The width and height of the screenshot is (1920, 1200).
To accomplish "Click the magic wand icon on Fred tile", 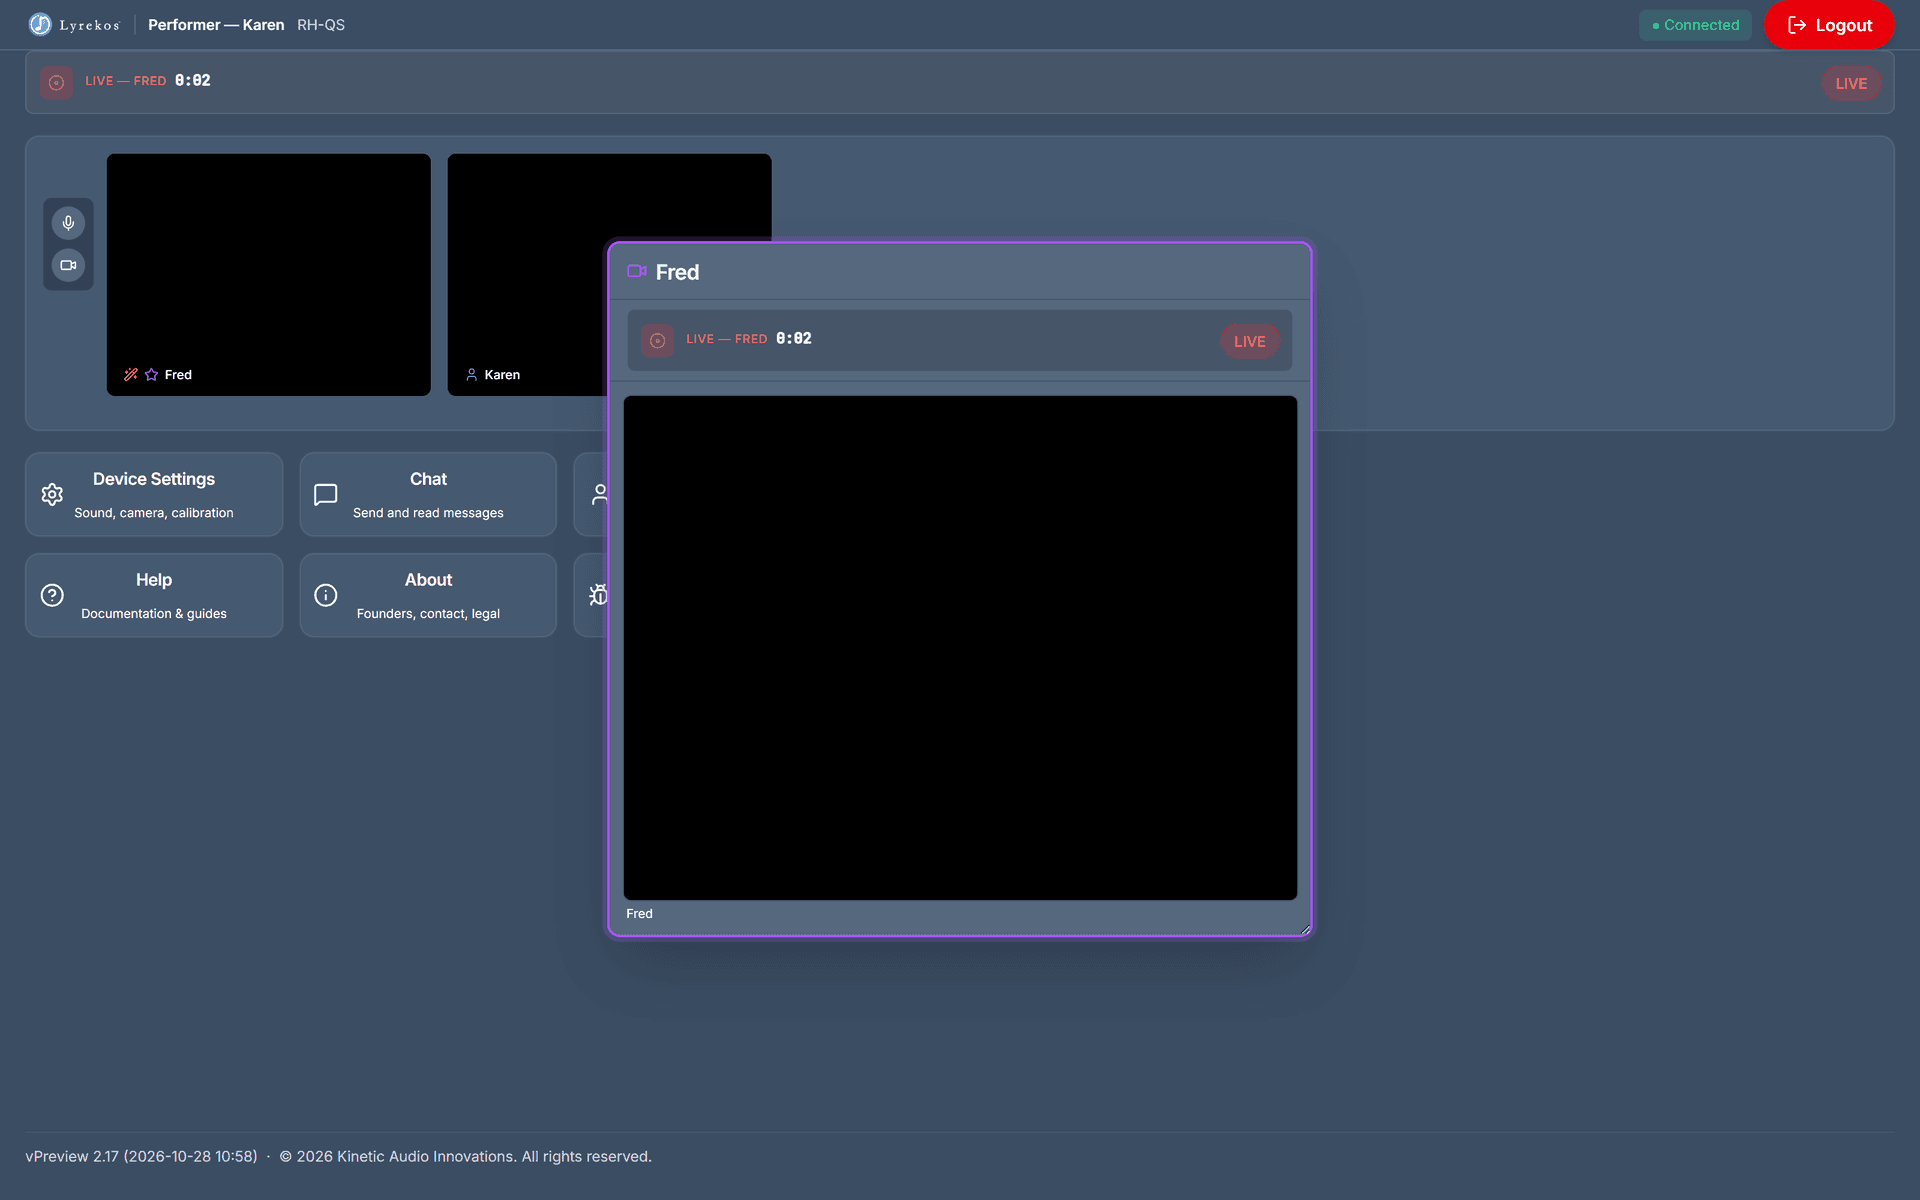I will click(x=131, y=375).
